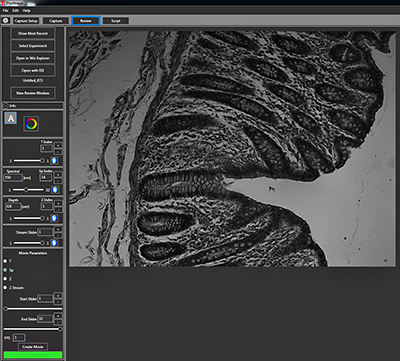The image size is (400, 361).
Task: Increment the Z Index value
Action: (58, 203)
